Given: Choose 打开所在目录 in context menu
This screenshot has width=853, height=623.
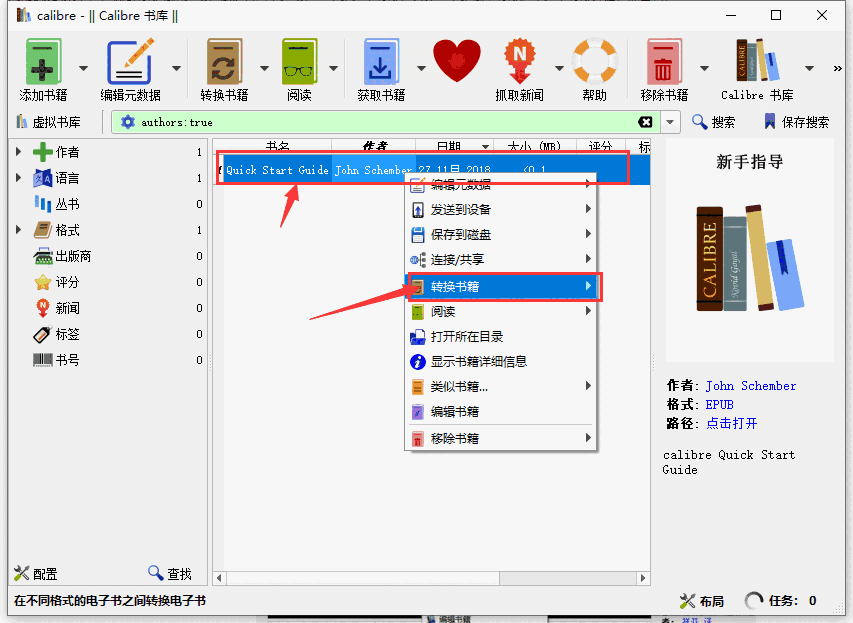Looking at the screenshot, I should (501, 336).
